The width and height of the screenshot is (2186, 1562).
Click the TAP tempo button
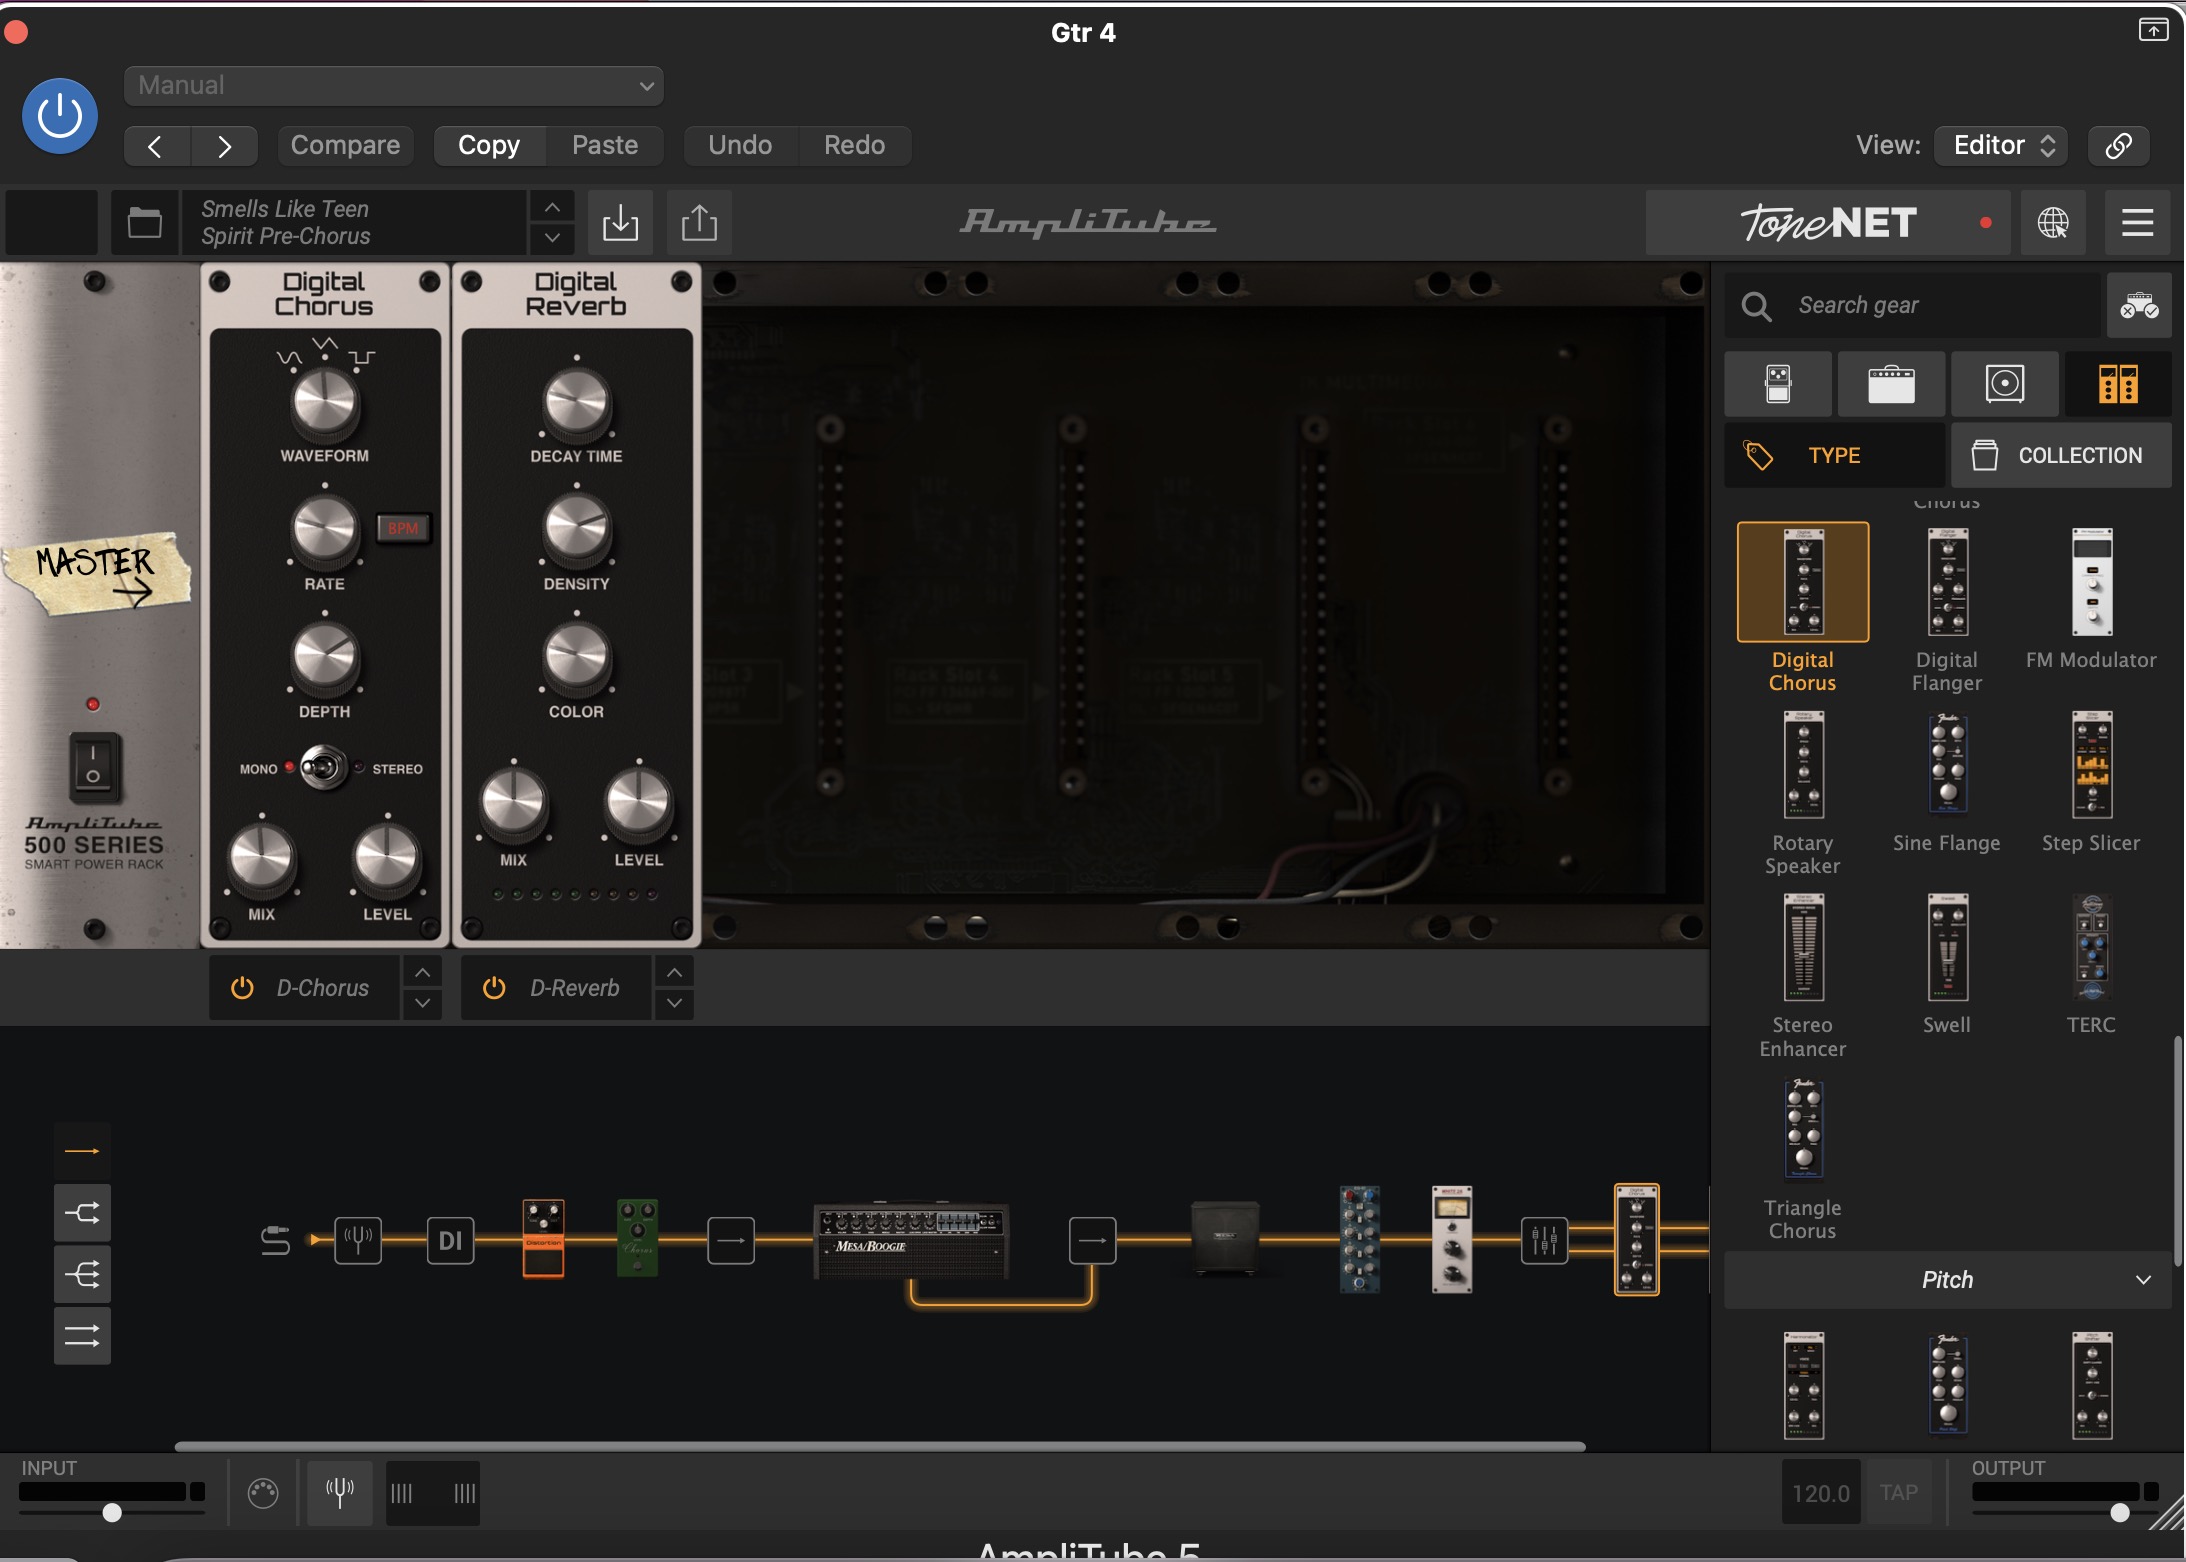pos(1899,1493)
